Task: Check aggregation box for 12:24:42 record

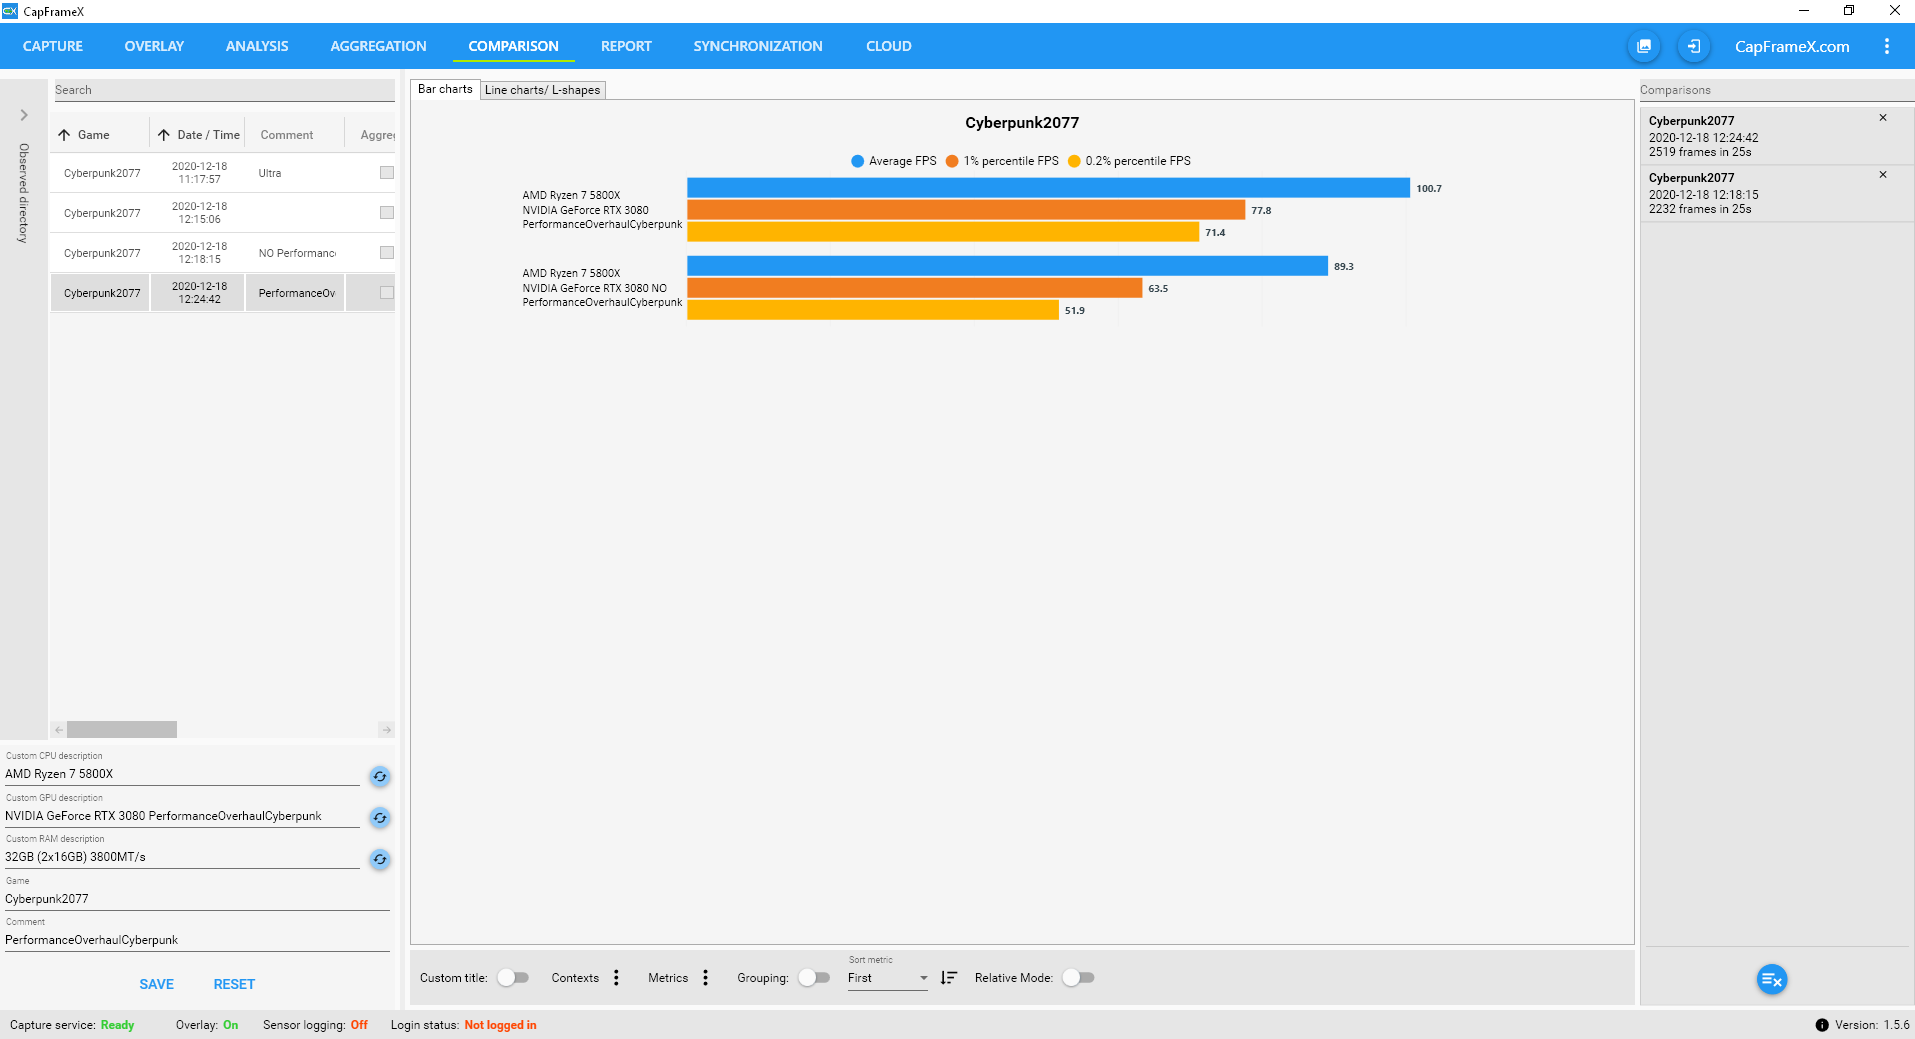Action: (387, 293)
